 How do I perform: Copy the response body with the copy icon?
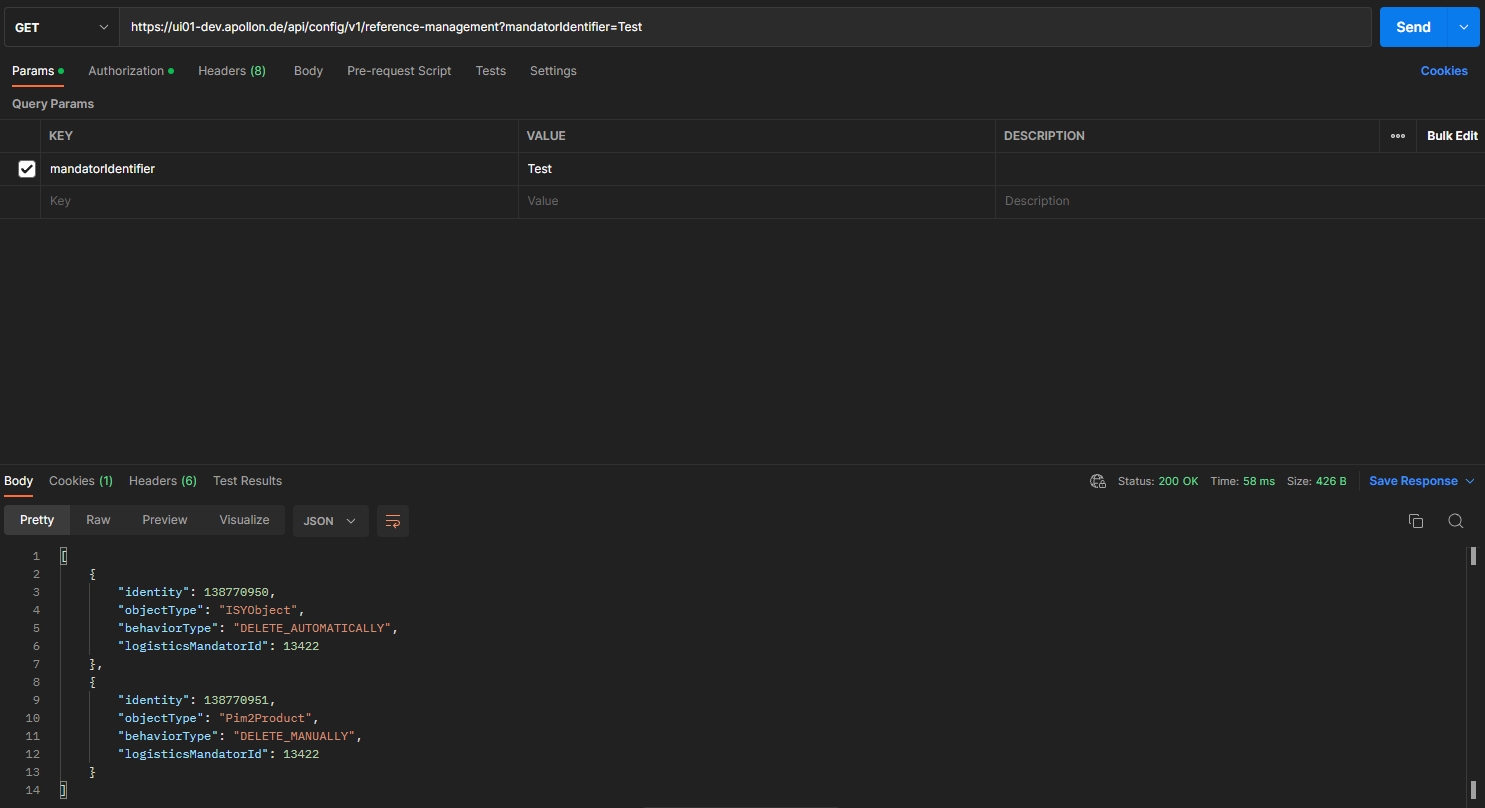[1415, 521]
